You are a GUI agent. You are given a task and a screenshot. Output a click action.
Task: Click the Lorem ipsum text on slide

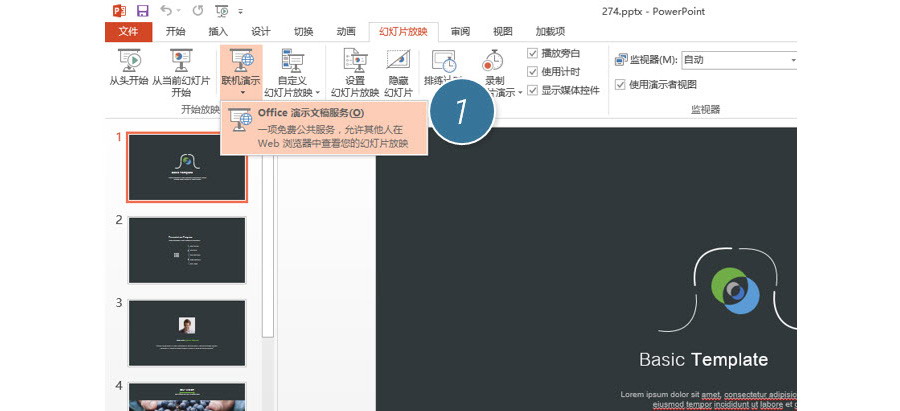[x=708, y=400]
